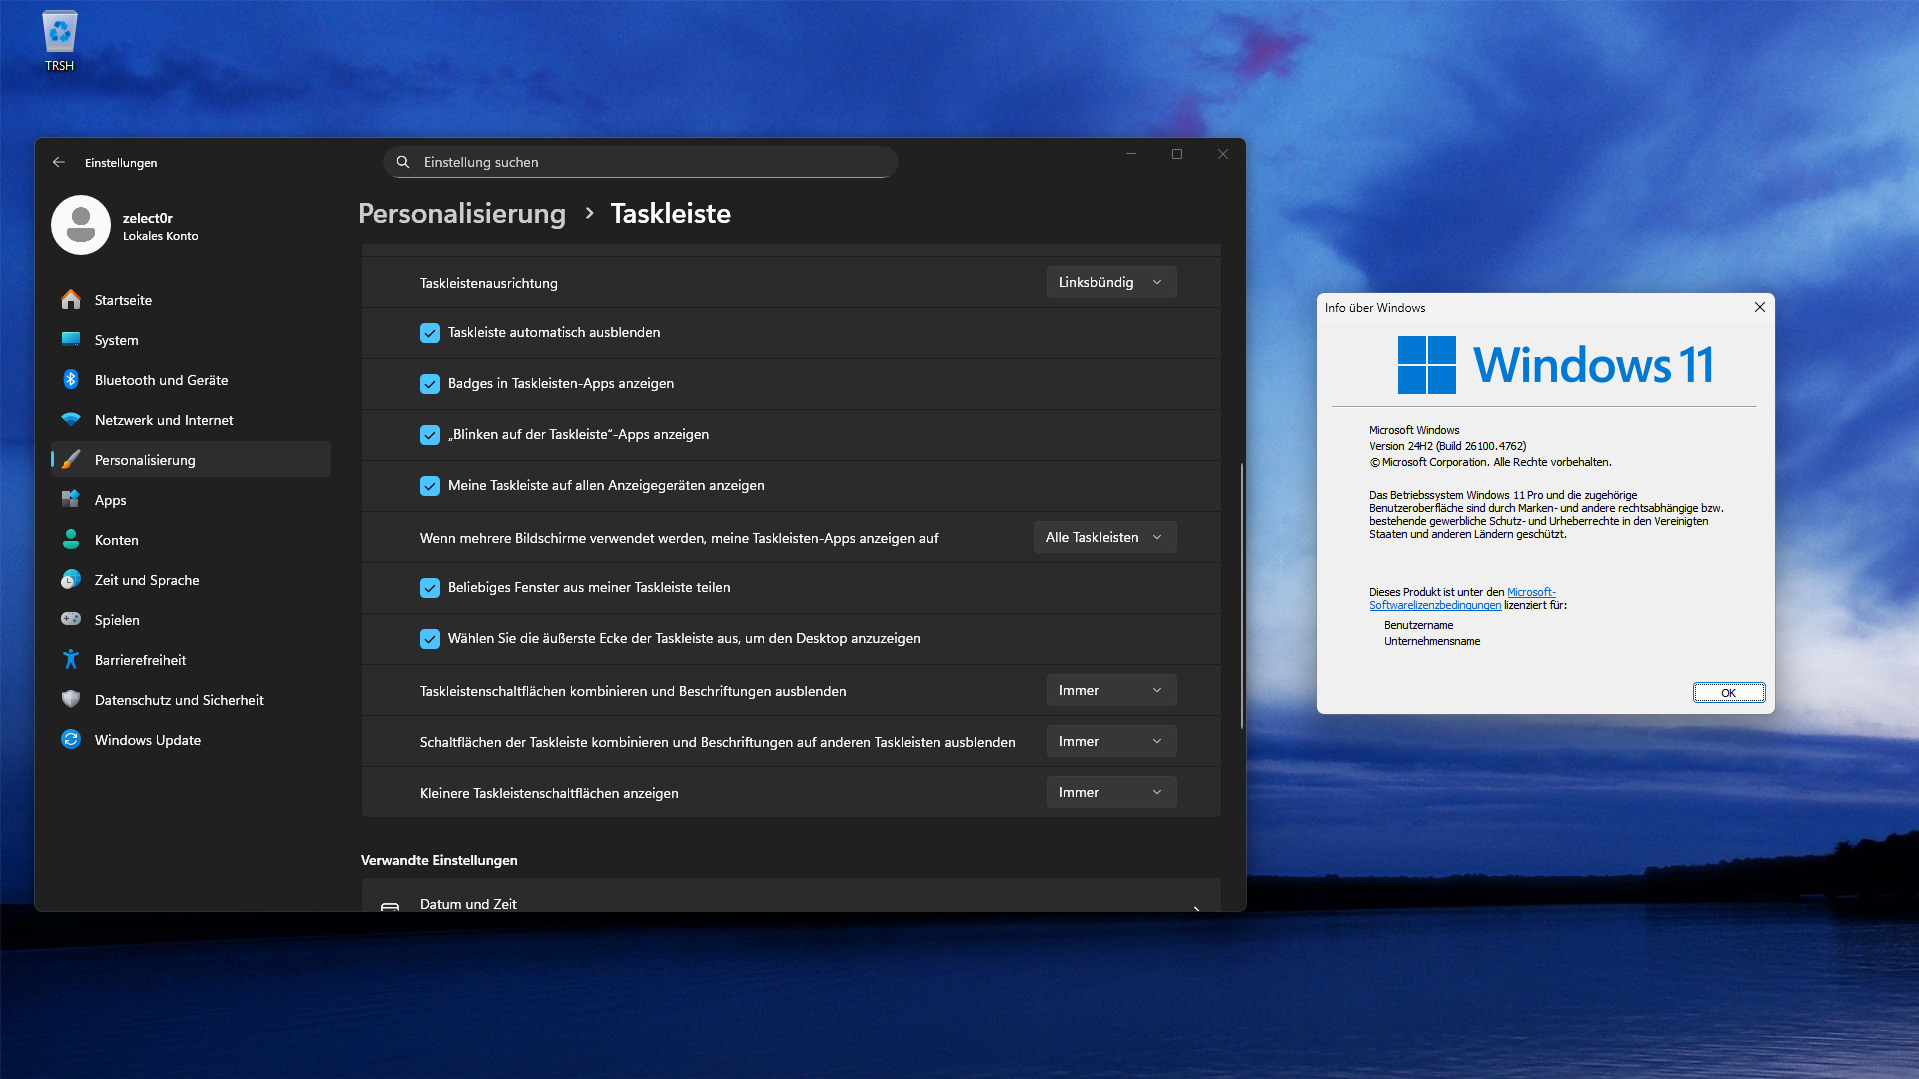The height and width of the screenshot is (1079, 1919).
Task: Click the Taskleiste page title
Action: coord(670,214)
